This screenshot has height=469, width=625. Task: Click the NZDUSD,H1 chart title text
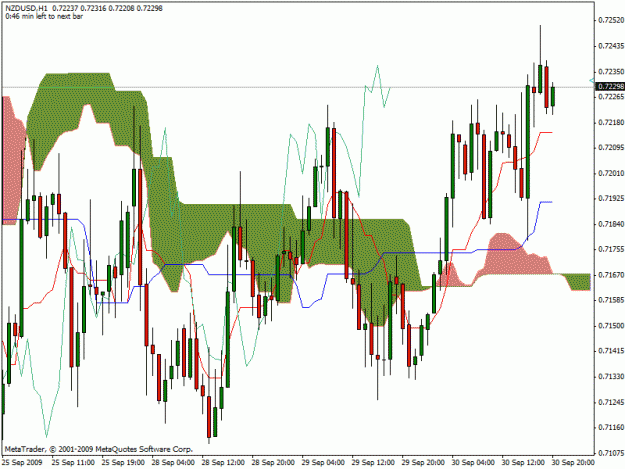[26, 8]
